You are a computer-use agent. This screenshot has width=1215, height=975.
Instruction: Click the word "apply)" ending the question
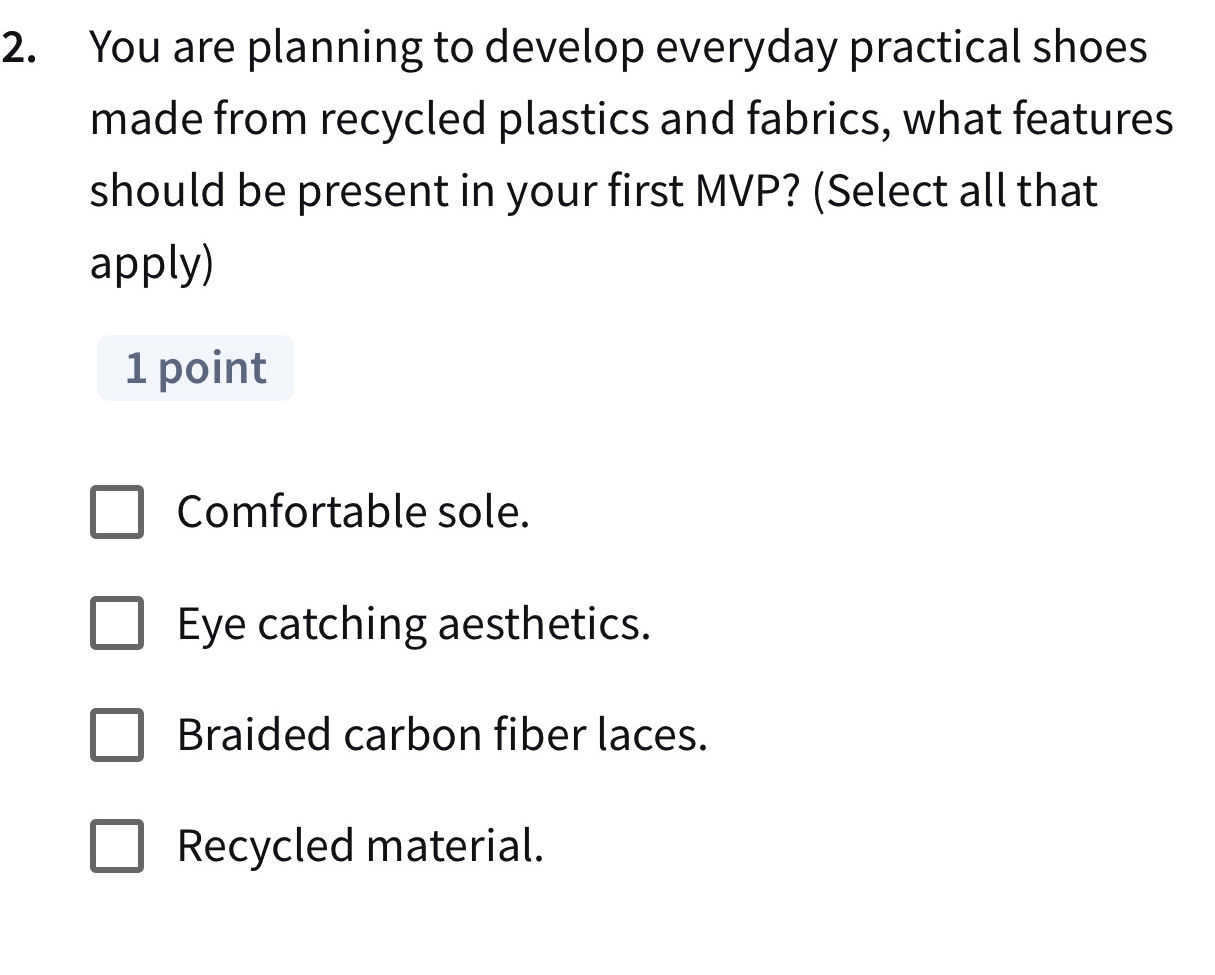[152, 263]
